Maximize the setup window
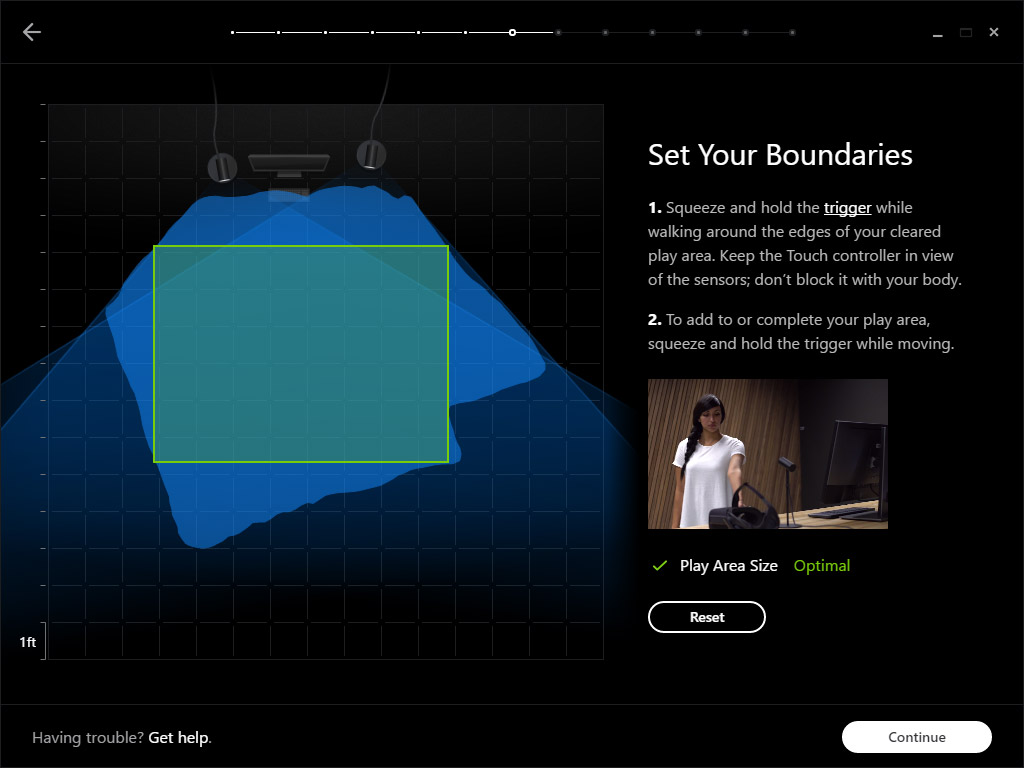1024x768 pixels. click(966, 32)
